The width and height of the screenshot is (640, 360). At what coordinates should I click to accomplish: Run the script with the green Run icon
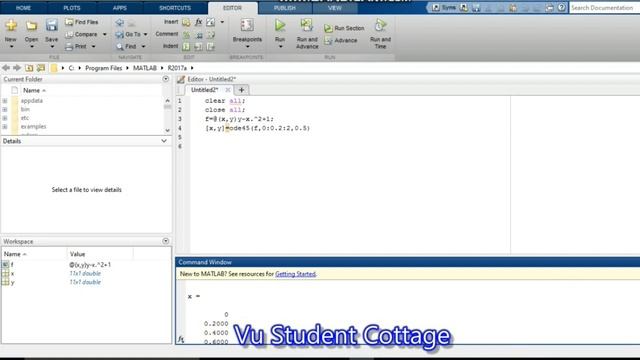(280, 25)
